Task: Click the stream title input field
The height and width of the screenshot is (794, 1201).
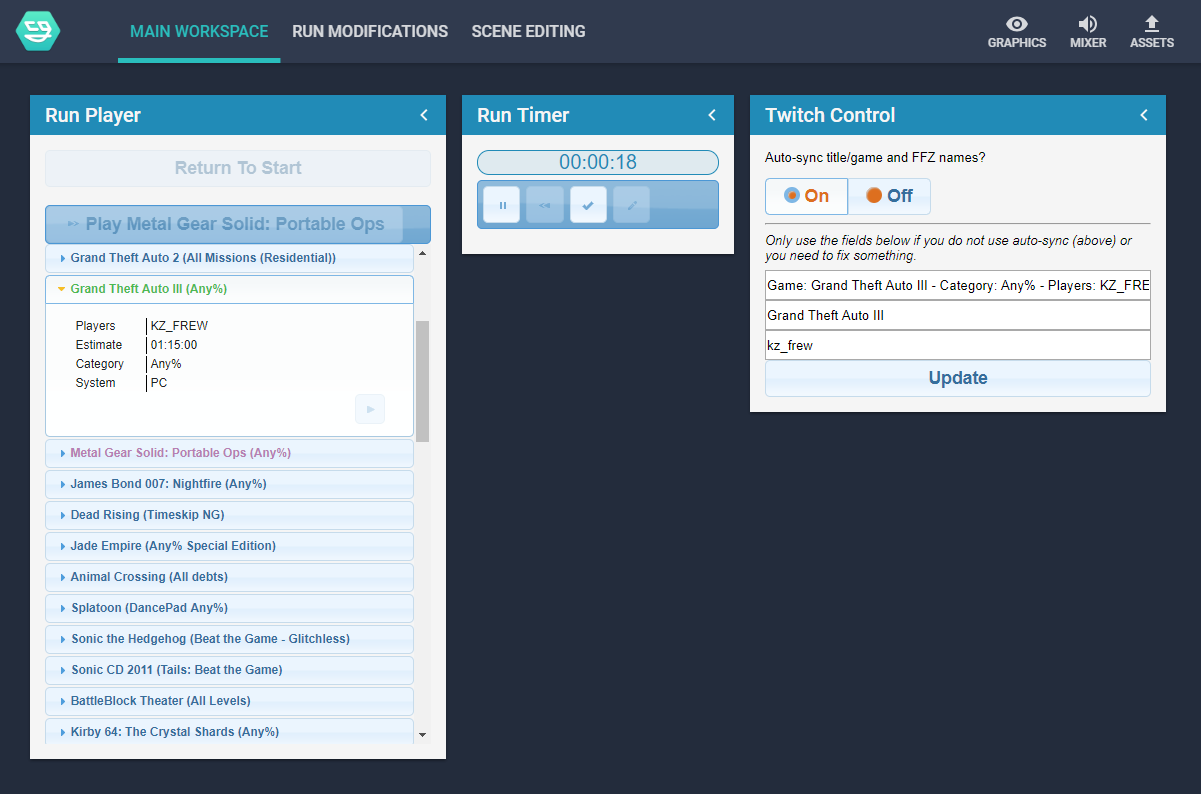Action: click(958, 285)
